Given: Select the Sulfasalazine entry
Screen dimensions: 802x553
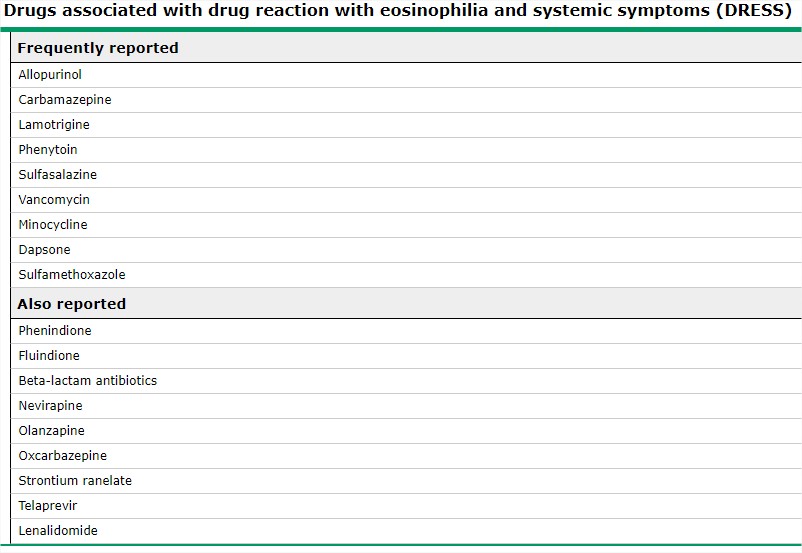Looking at the screenshot, I should [58, 175].
